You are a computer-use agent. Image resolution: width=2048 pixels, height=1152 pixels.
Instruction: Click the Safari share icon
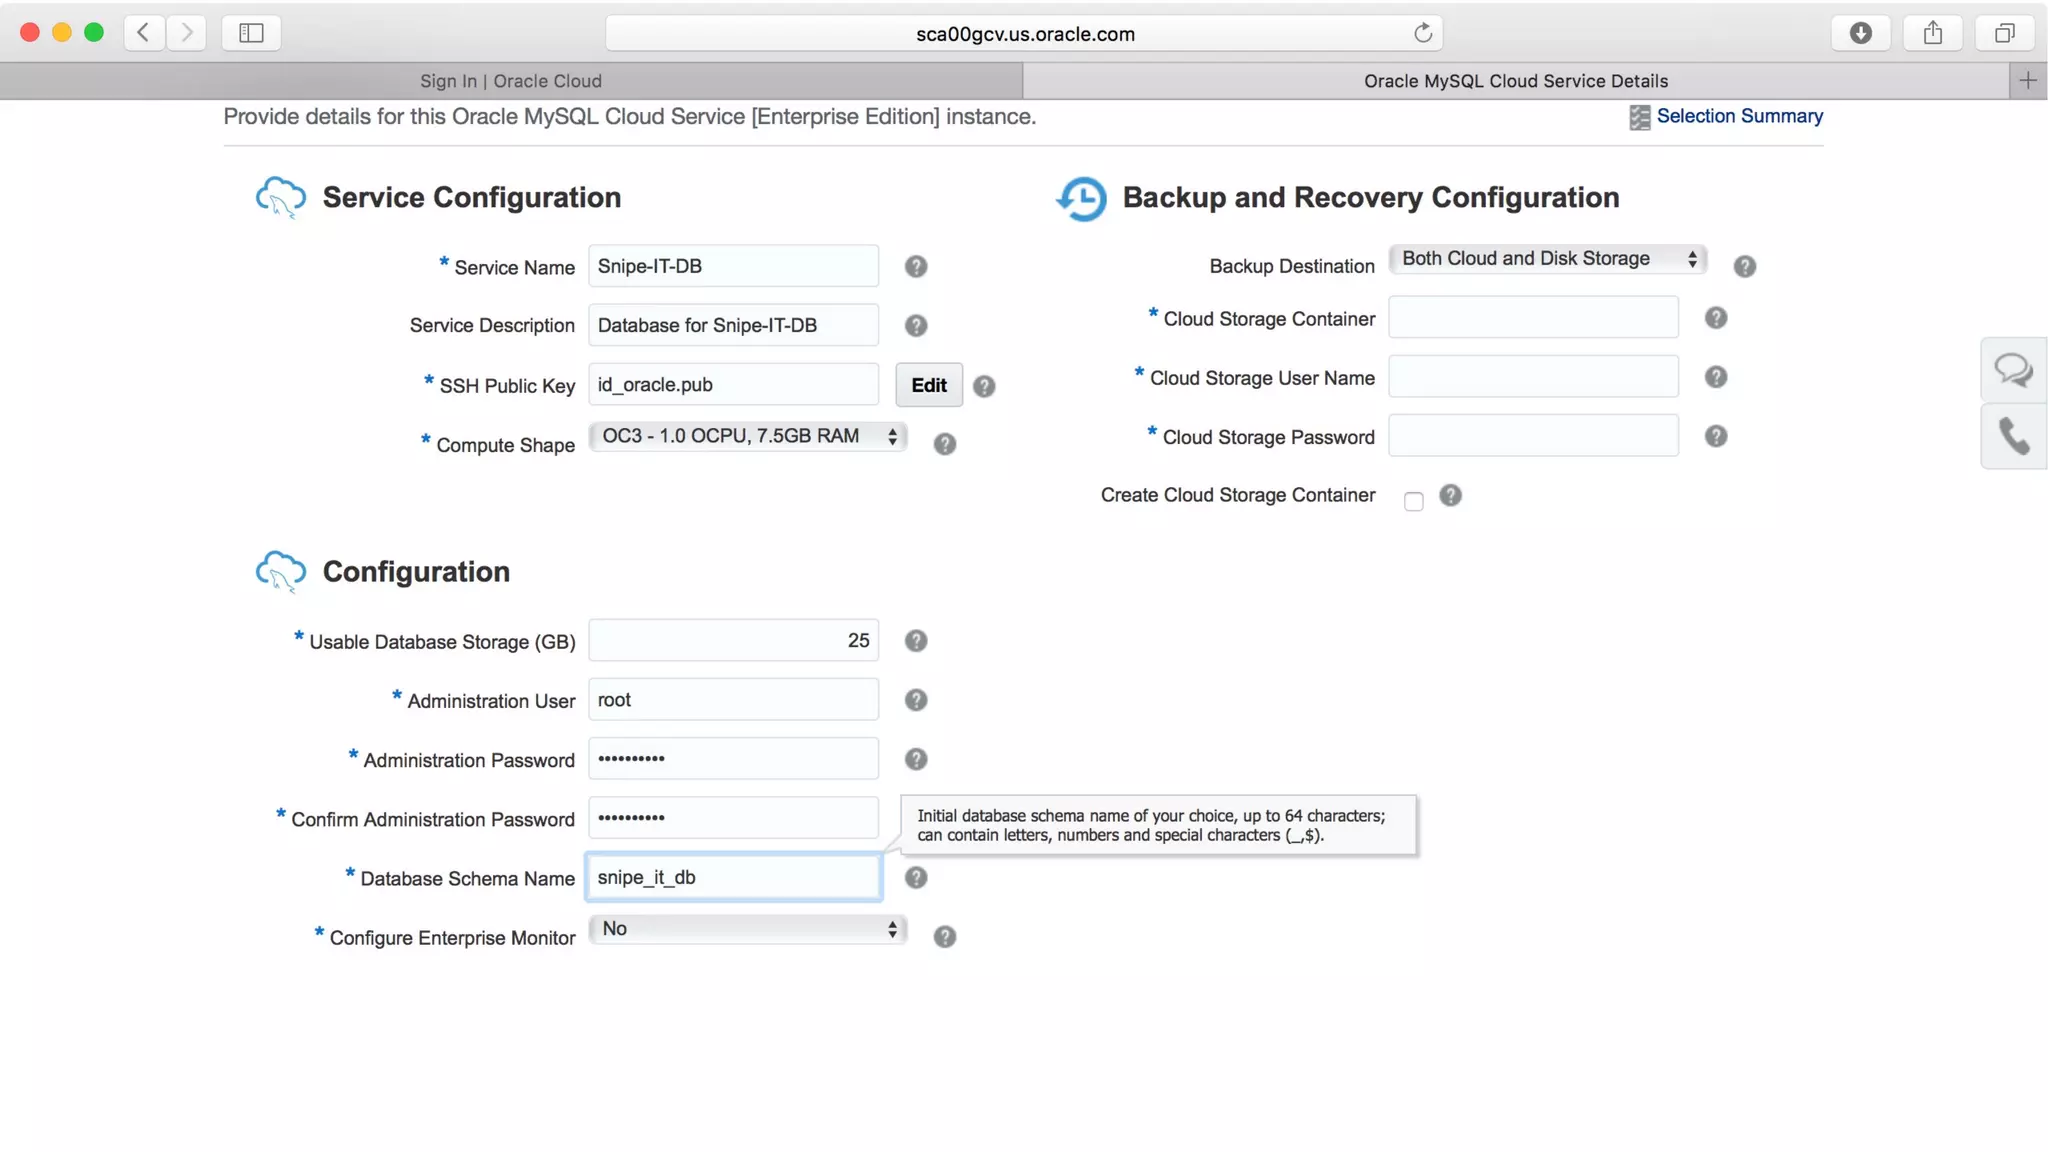(x=1932, y=33)
